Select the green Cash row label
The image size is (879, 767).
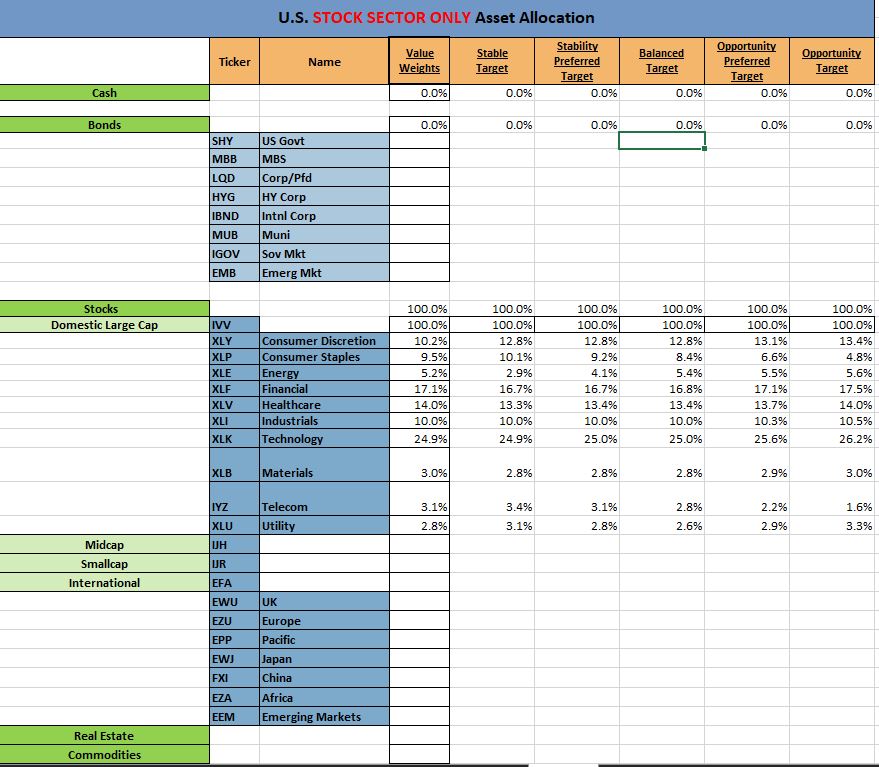coord(104,93)
